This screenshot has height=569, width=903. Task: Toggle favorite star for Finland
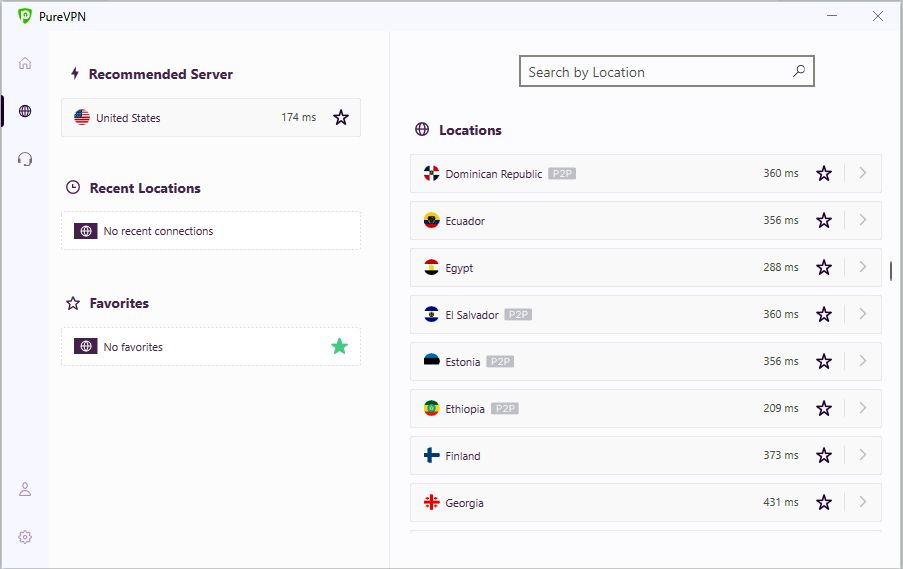[824, 456]
